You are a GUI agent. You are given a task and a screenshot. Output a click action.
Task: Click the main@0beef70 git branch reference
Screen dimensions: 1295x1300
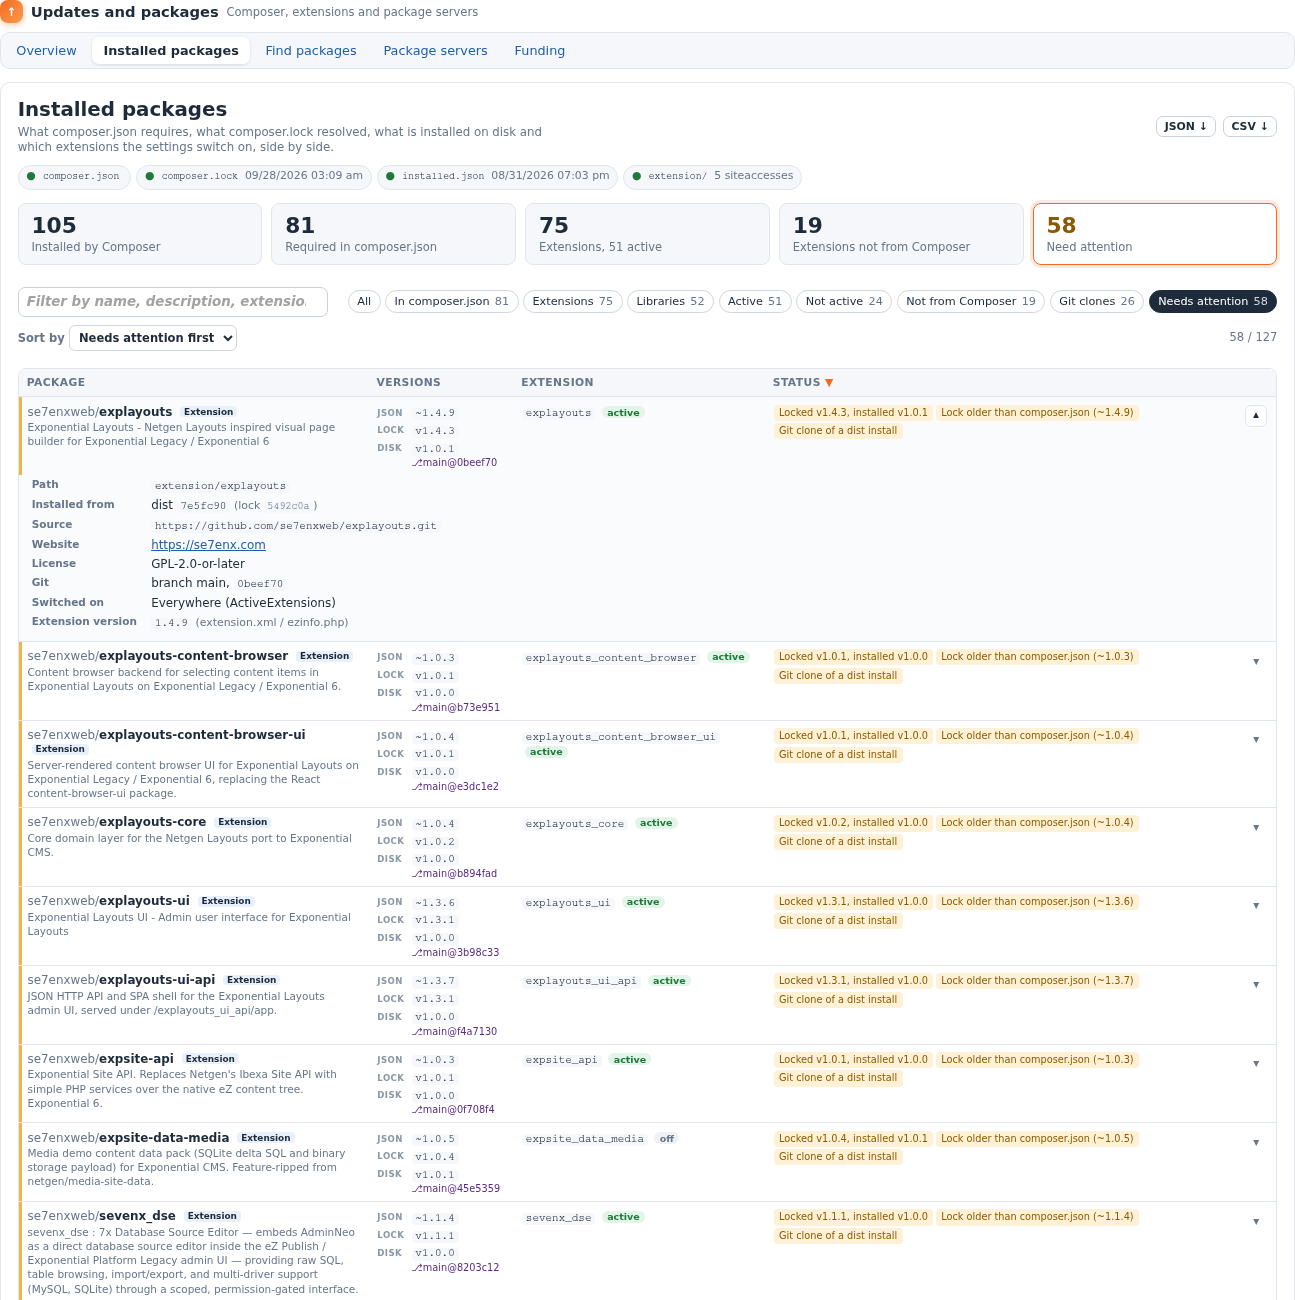pos(455,463)
